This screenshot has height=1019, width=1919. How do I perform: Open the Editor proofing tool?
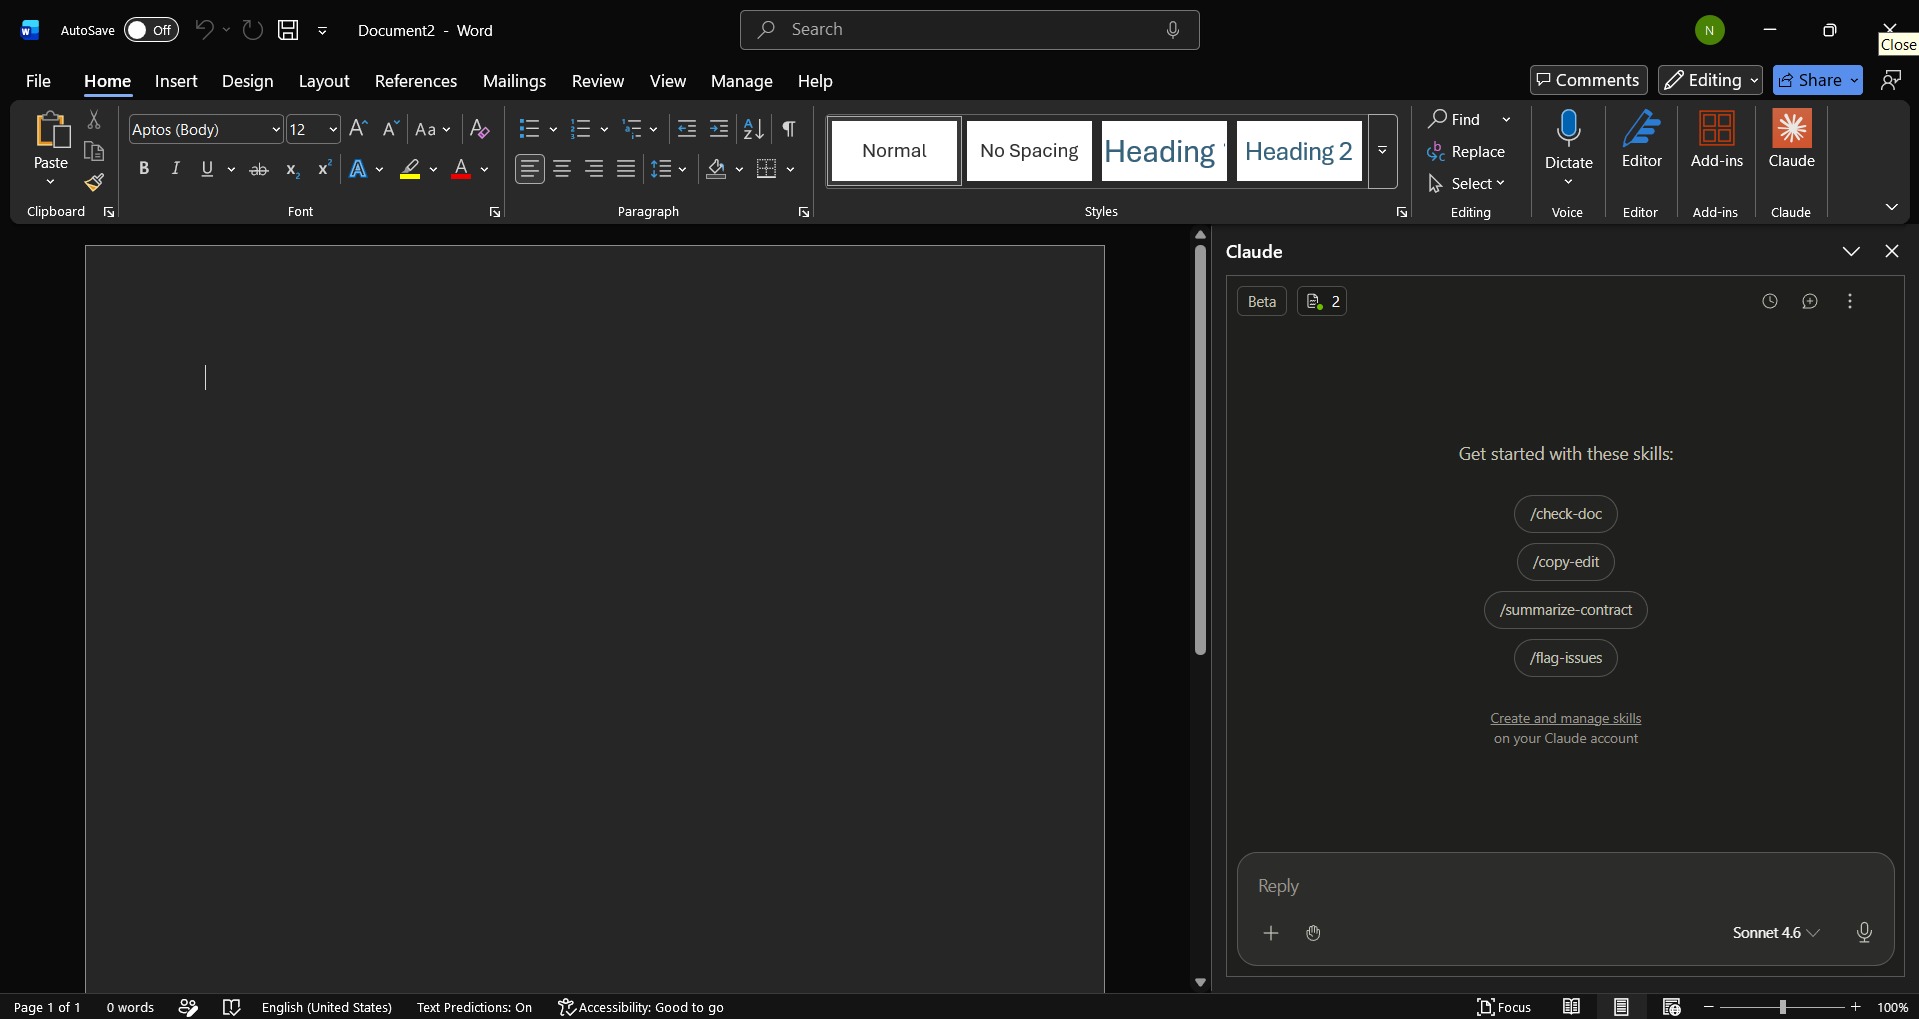coord(1641,139)
